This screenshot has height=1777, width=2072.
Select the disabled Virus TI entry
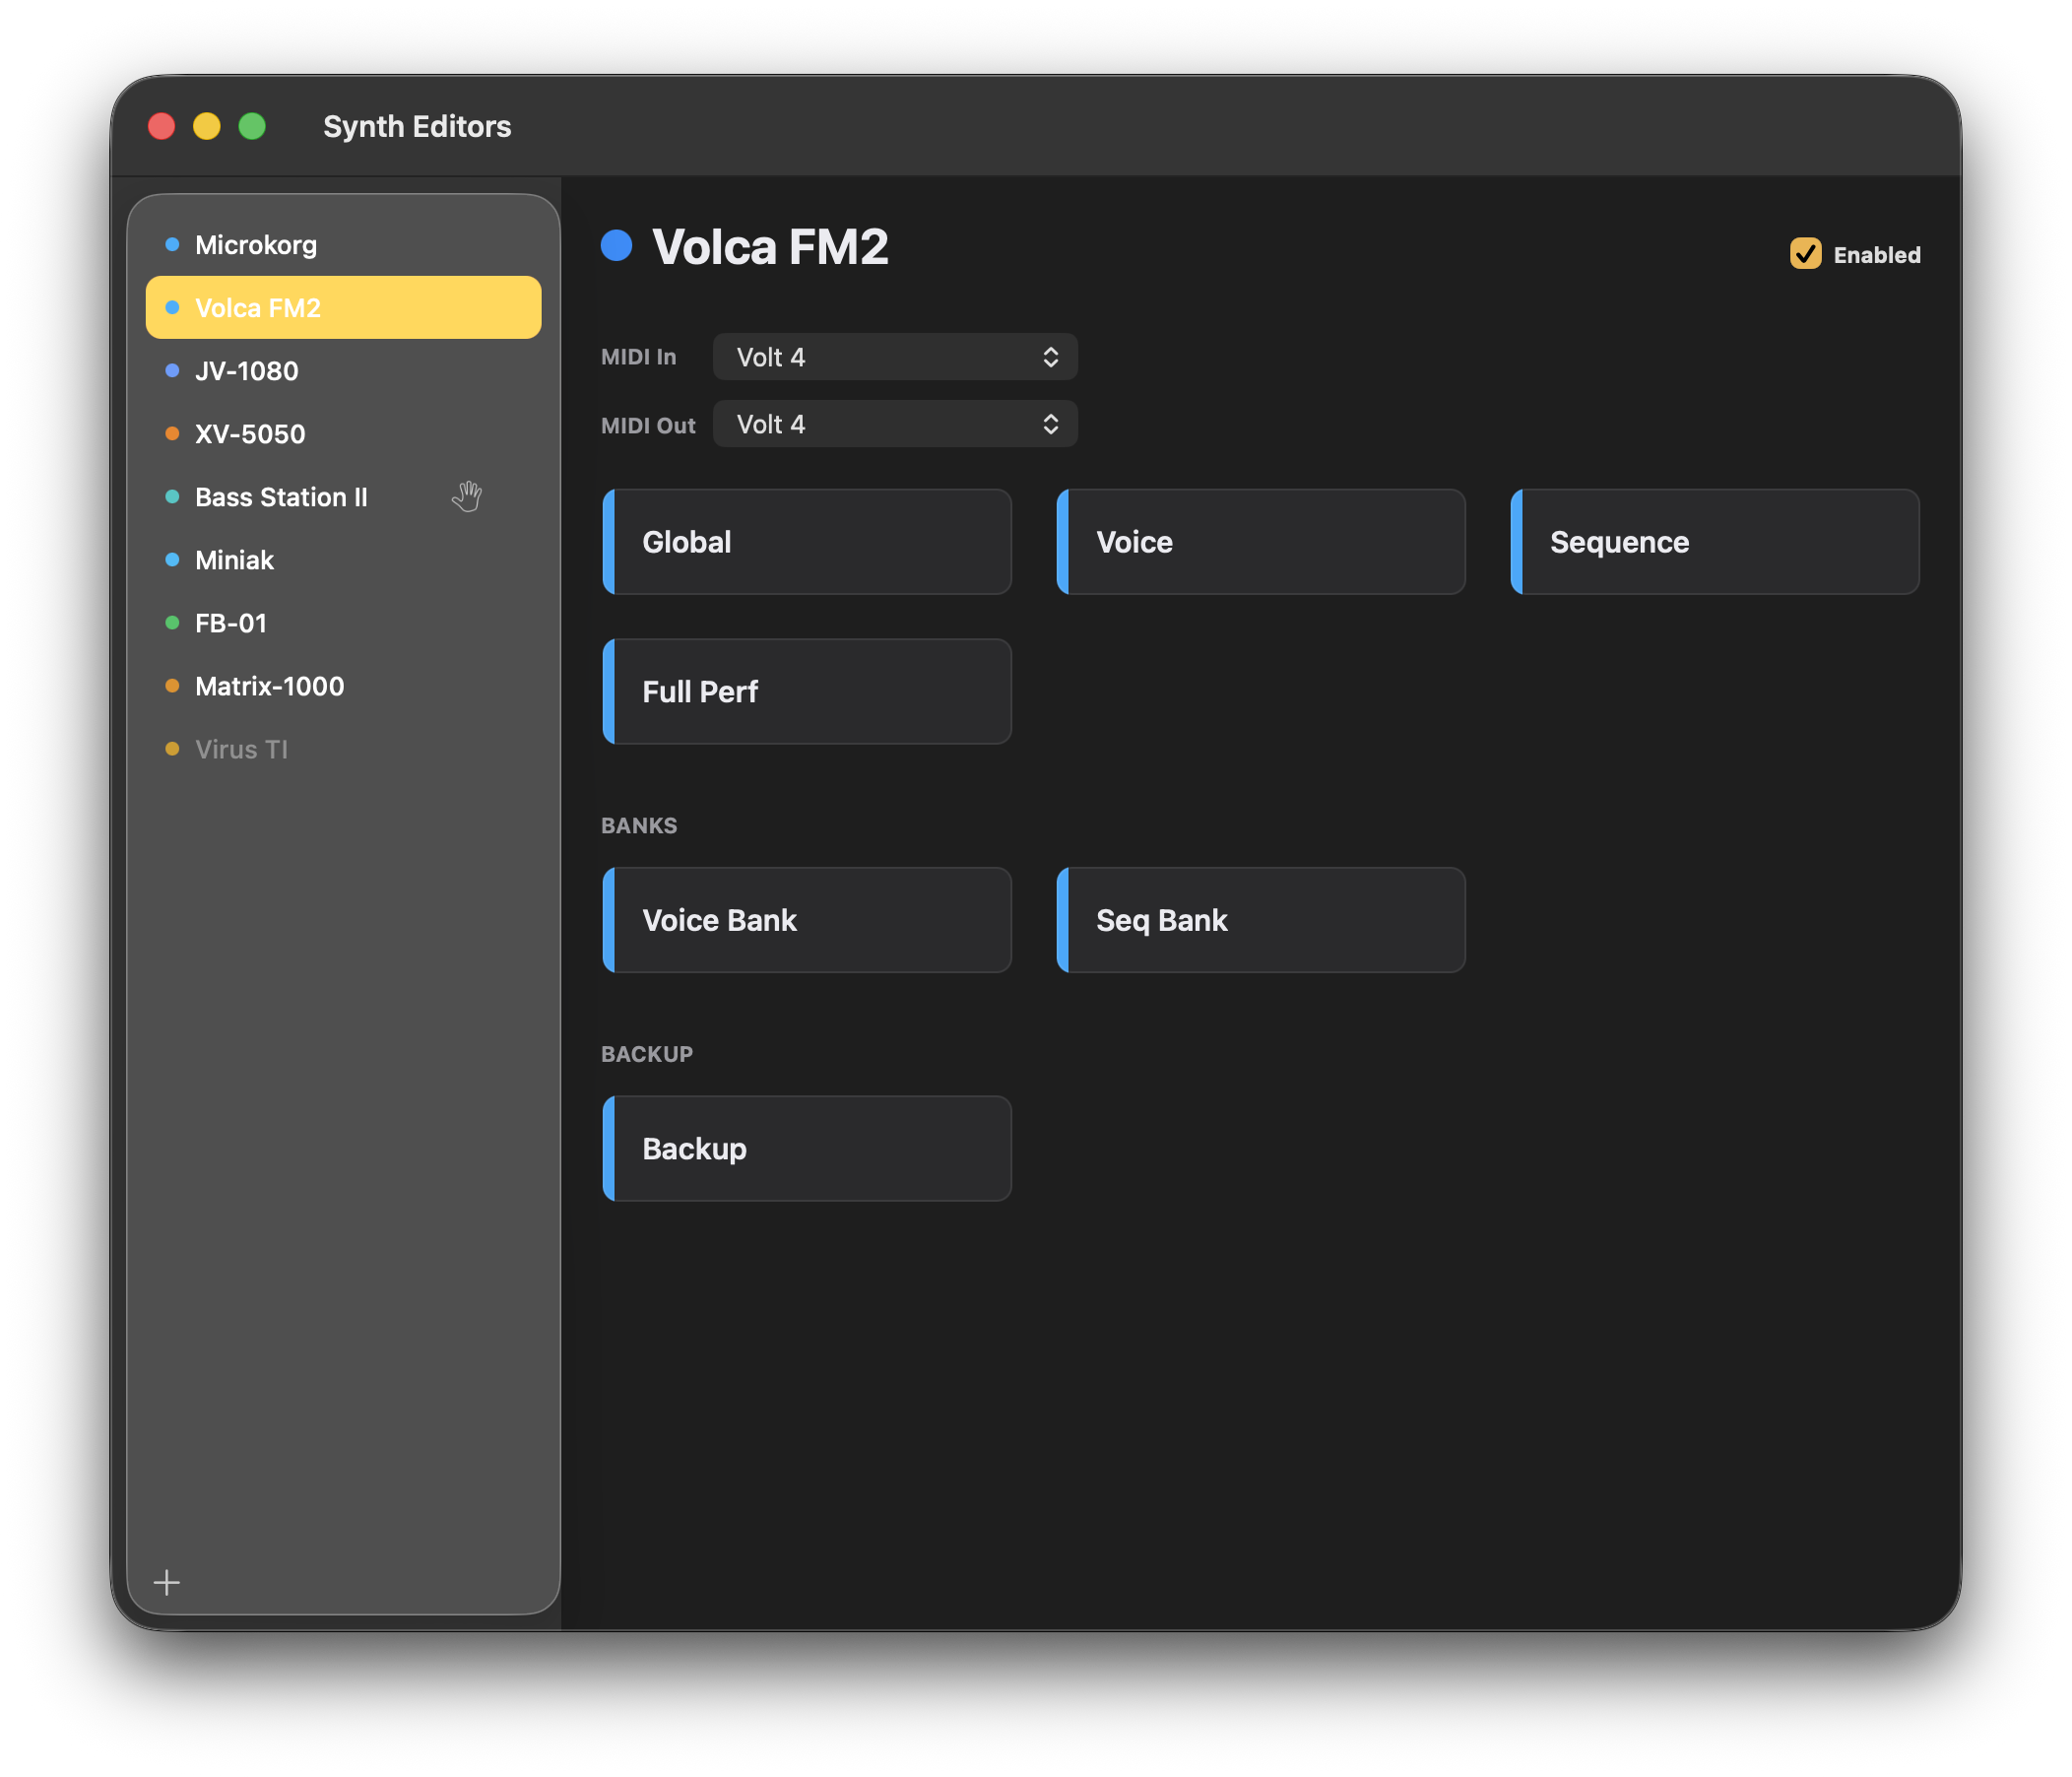click(343, 749)
